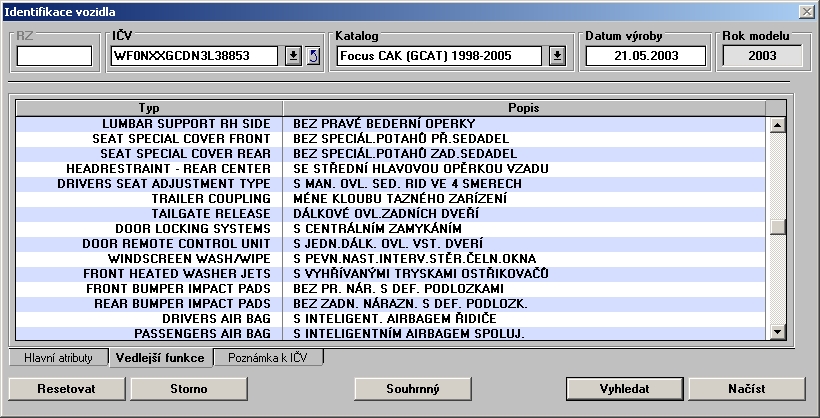
Task: Select the Vedlejší funkce tab
Action: point(161,357)
